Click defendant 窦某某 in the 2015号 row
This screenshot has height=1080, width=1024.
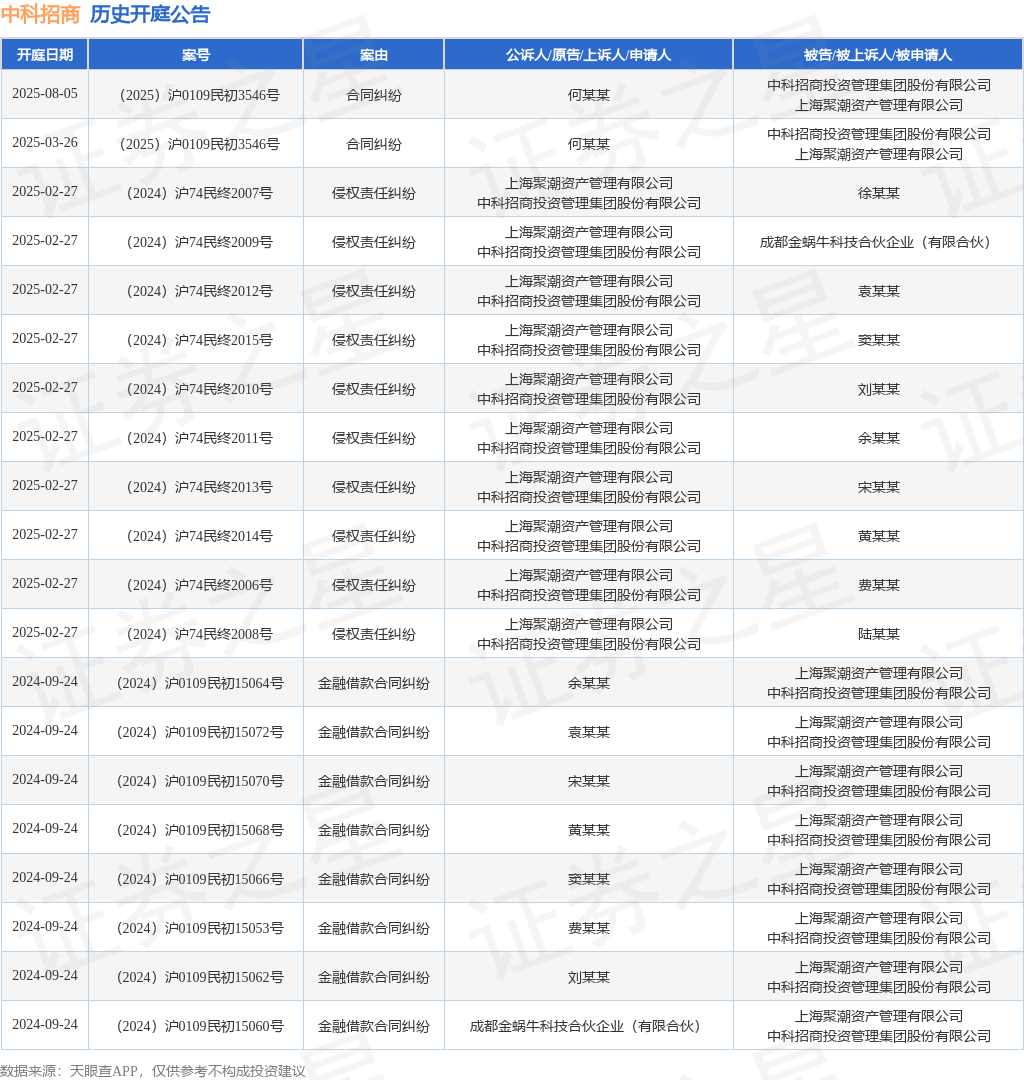point(878,340)
